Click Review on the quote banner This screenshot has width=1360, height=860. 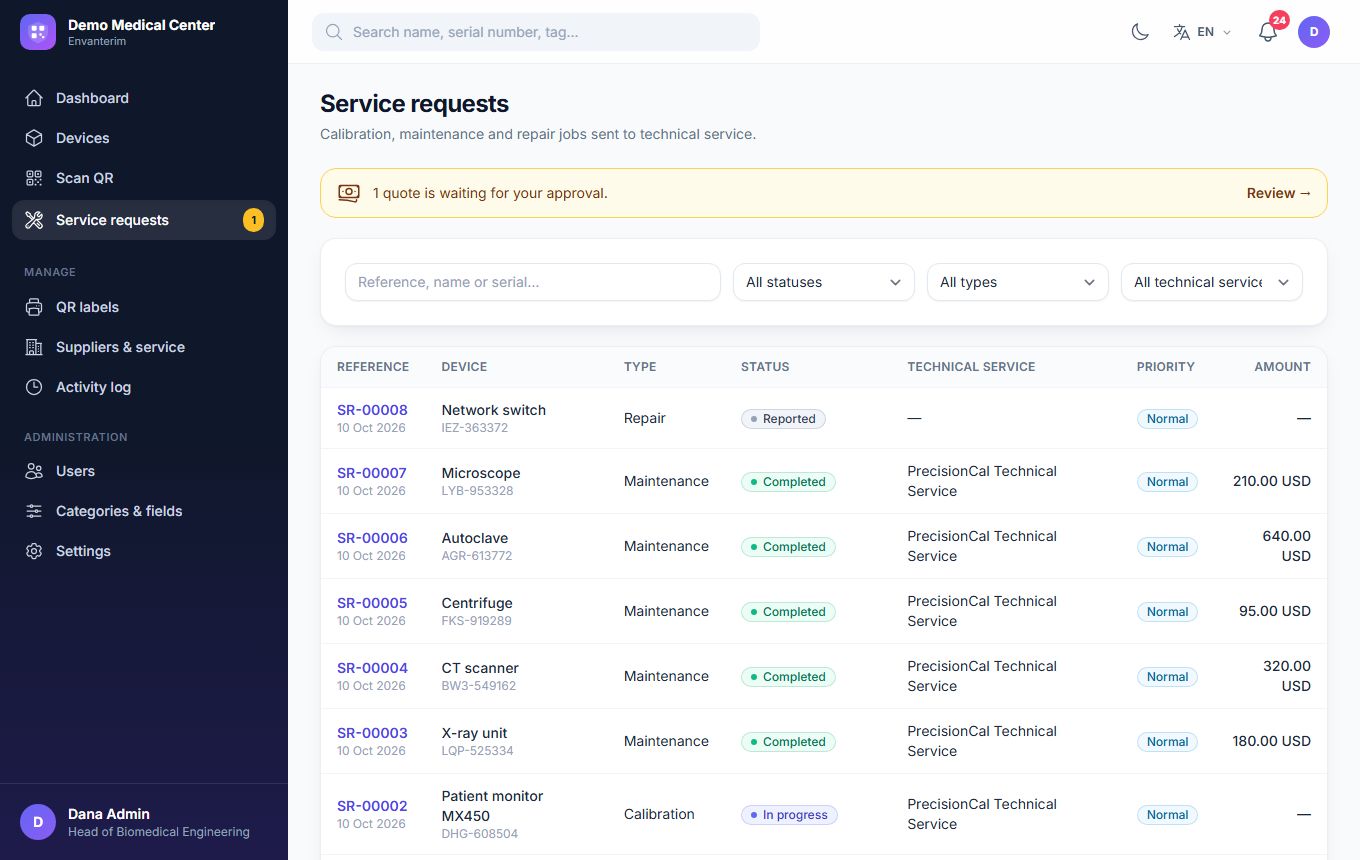click(1279, 193)
